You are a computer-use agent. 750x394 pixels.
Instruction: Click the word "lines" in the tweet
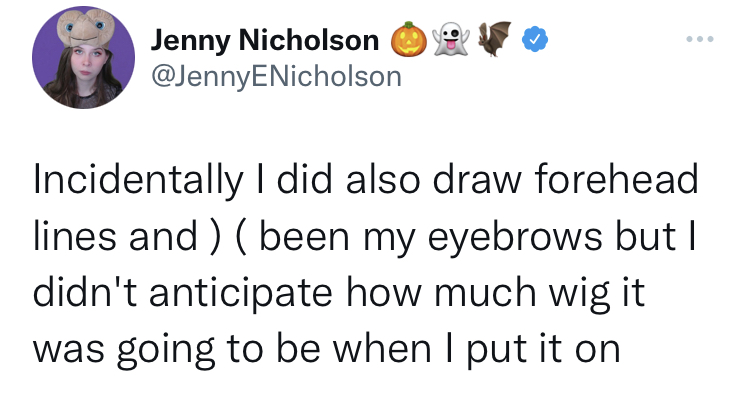[75, 234]
